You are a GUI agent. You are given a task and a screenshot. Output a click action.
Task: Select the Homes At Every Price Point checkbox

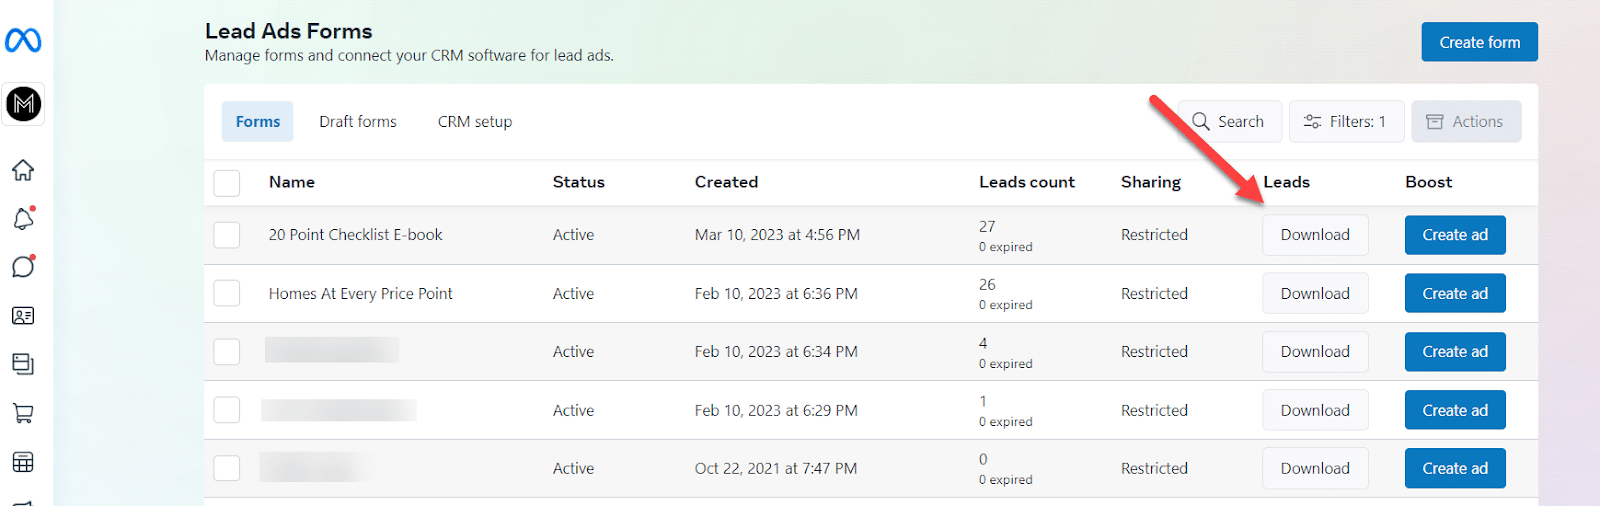coord(227,293)
